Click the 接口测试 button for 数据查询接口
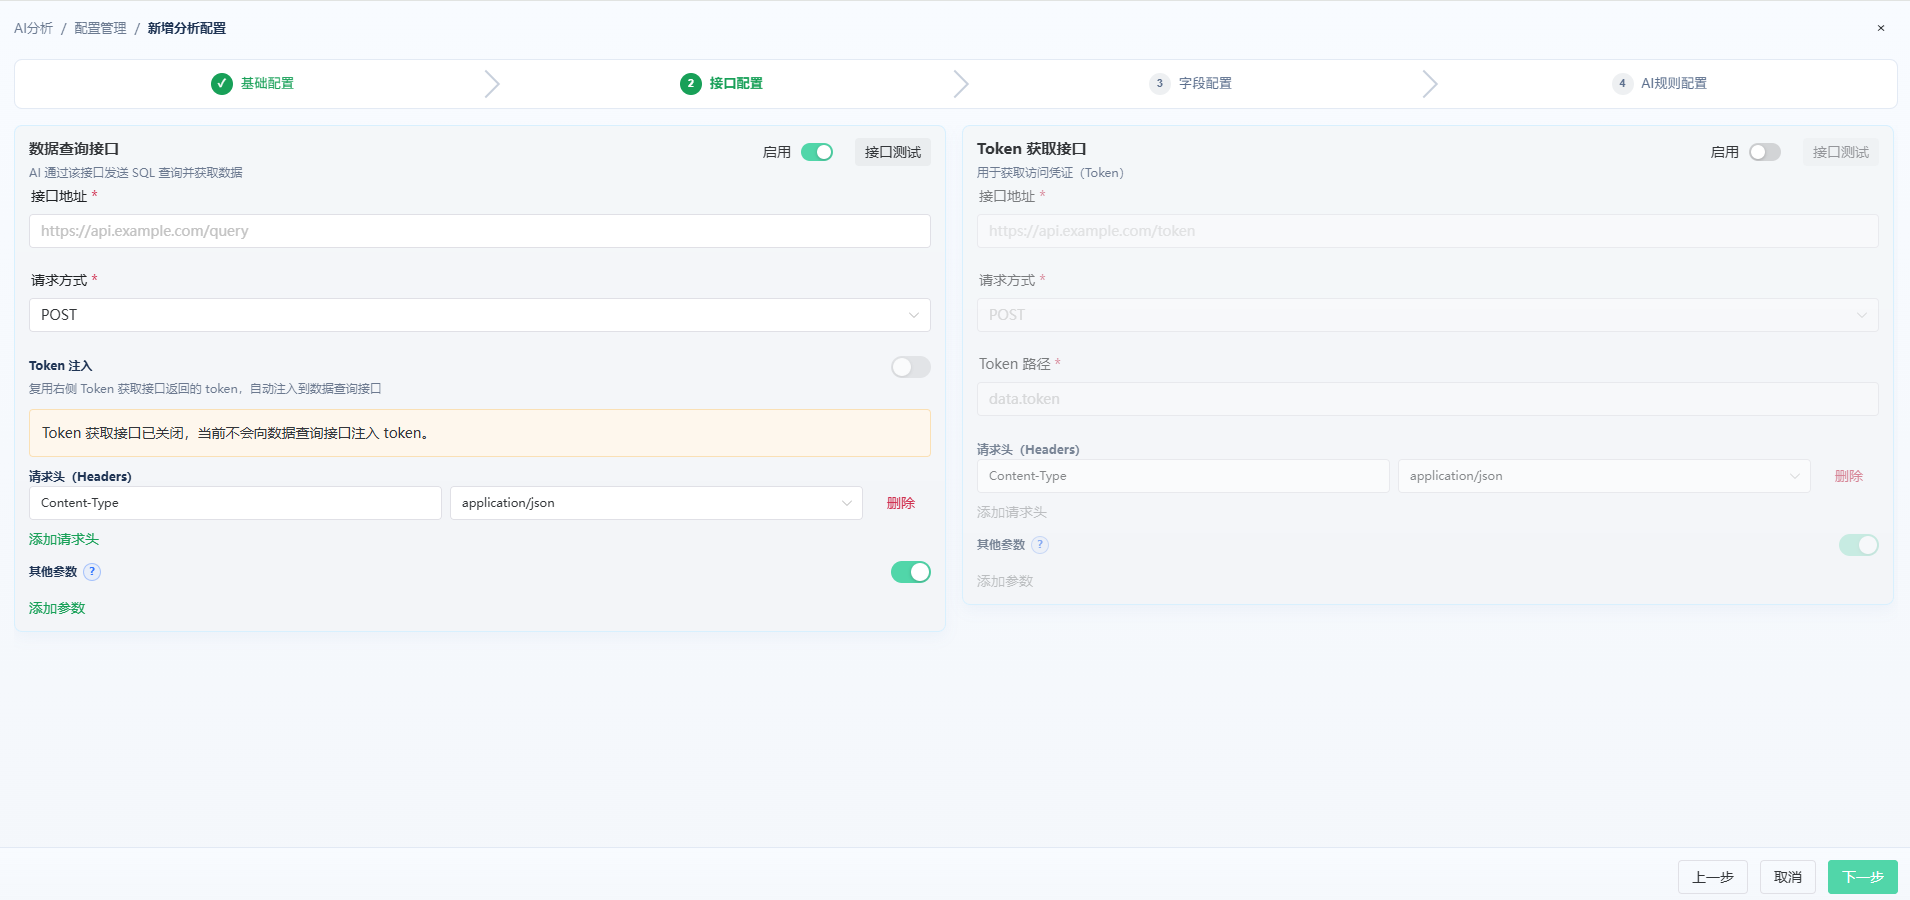Screen dimensions: 1910x900 [893, 152]
